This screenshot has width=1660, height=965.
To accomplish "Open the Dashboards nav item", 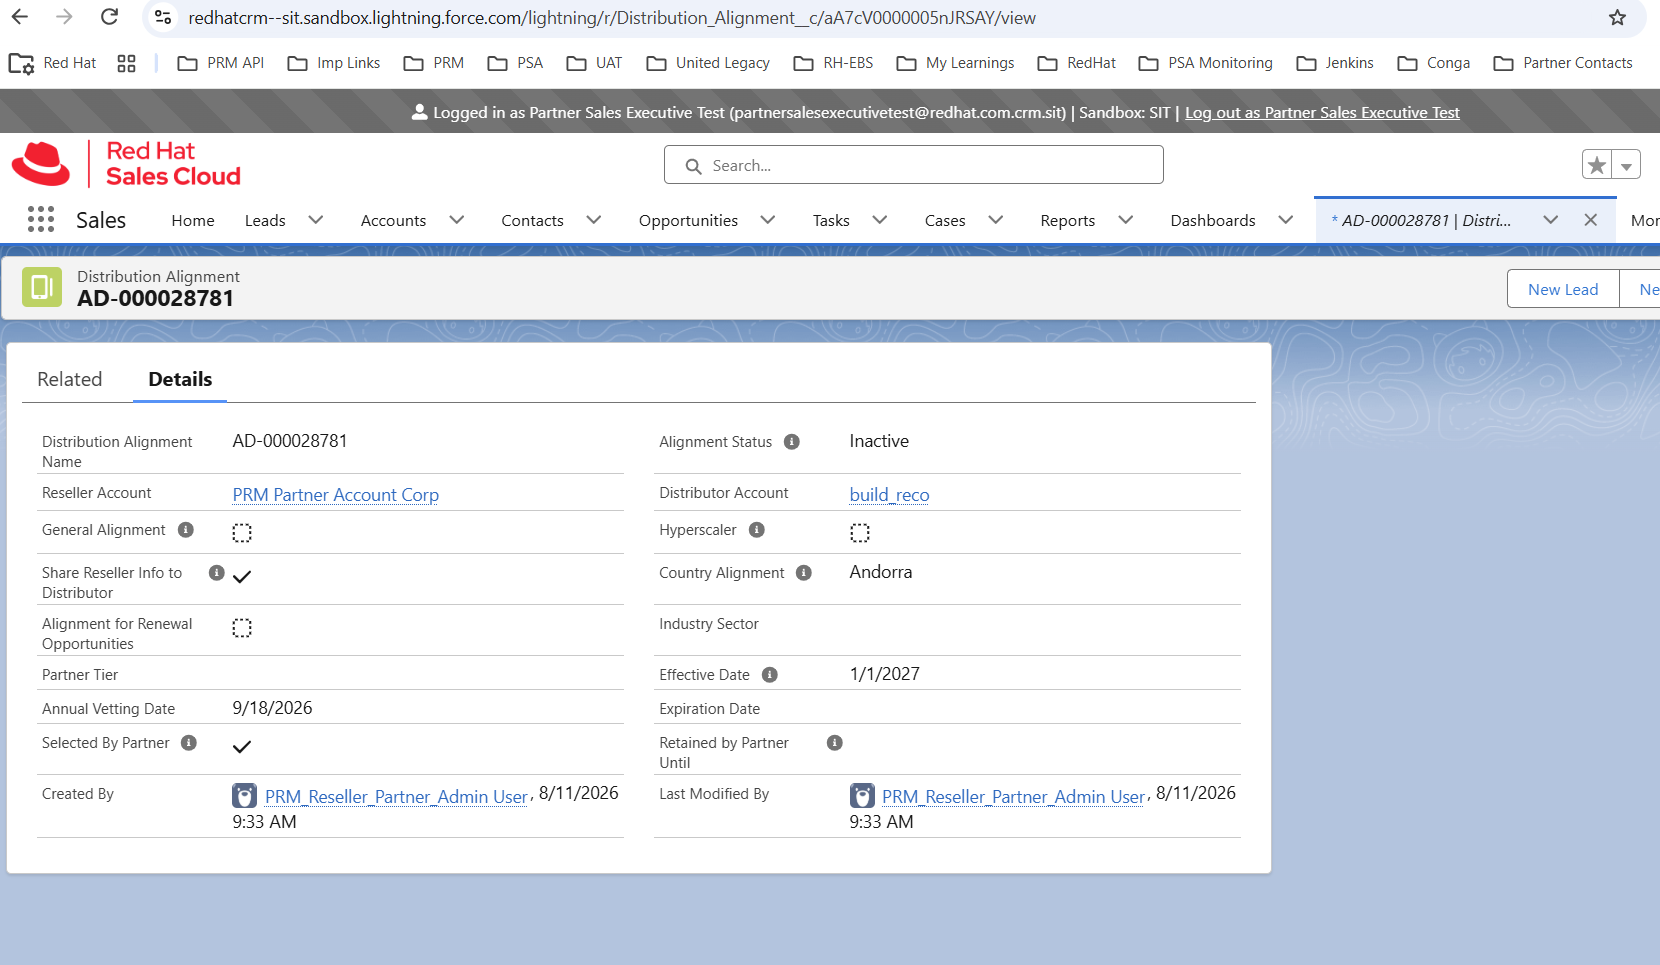I will pyautogui.click(x=1213, y=221).
